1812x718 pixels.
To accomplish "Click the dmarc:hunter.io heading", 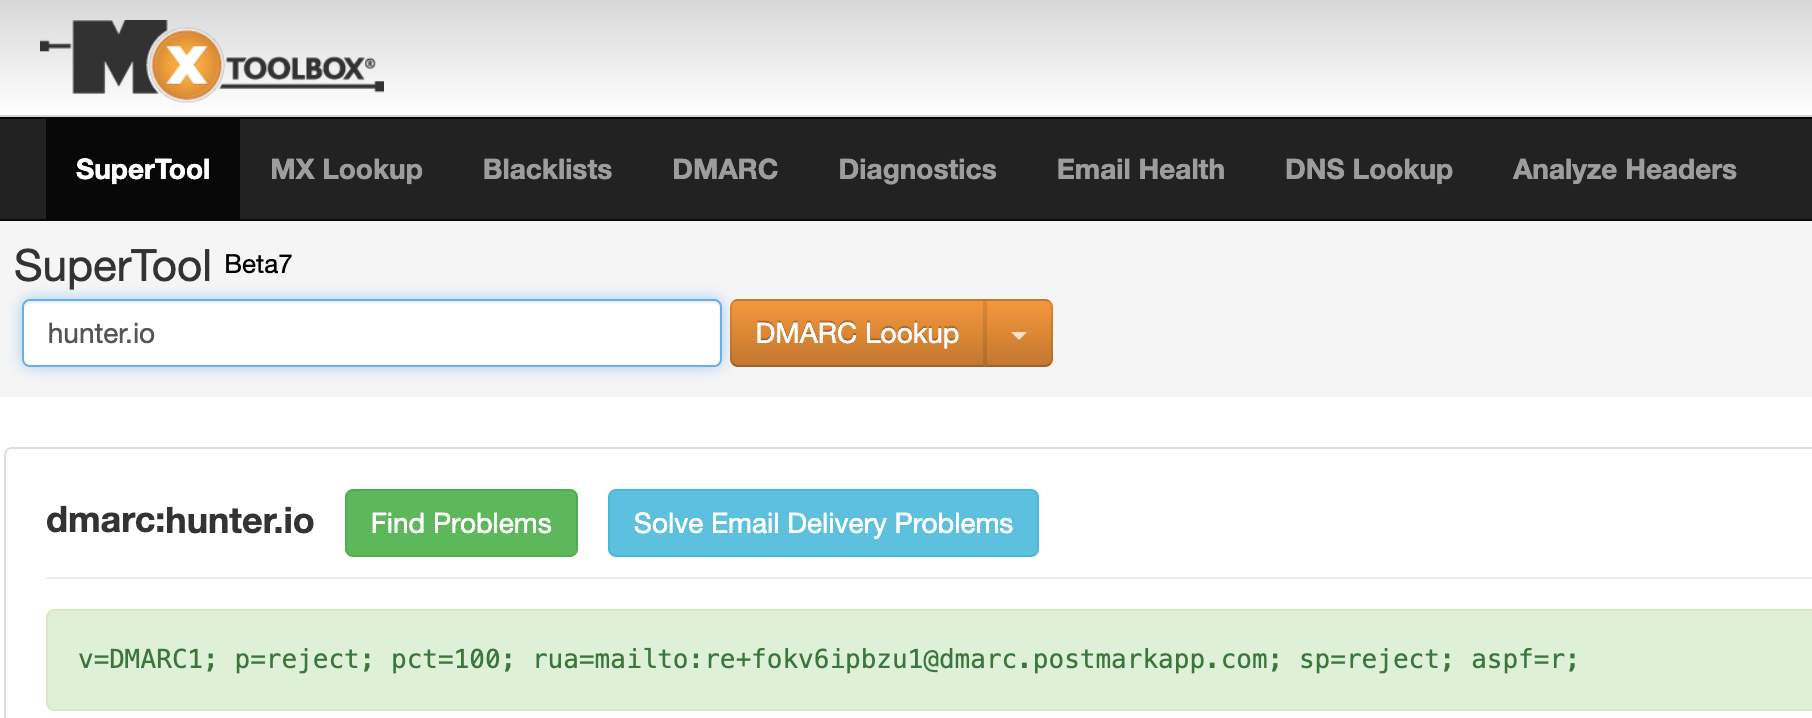I will [180, 521].
